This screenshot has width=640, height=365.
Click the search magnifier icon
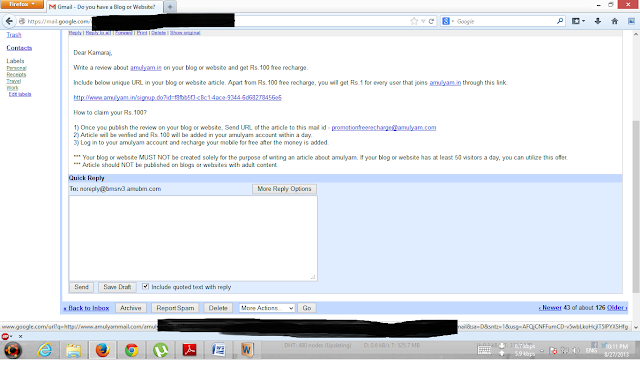[x=560, y=21]
